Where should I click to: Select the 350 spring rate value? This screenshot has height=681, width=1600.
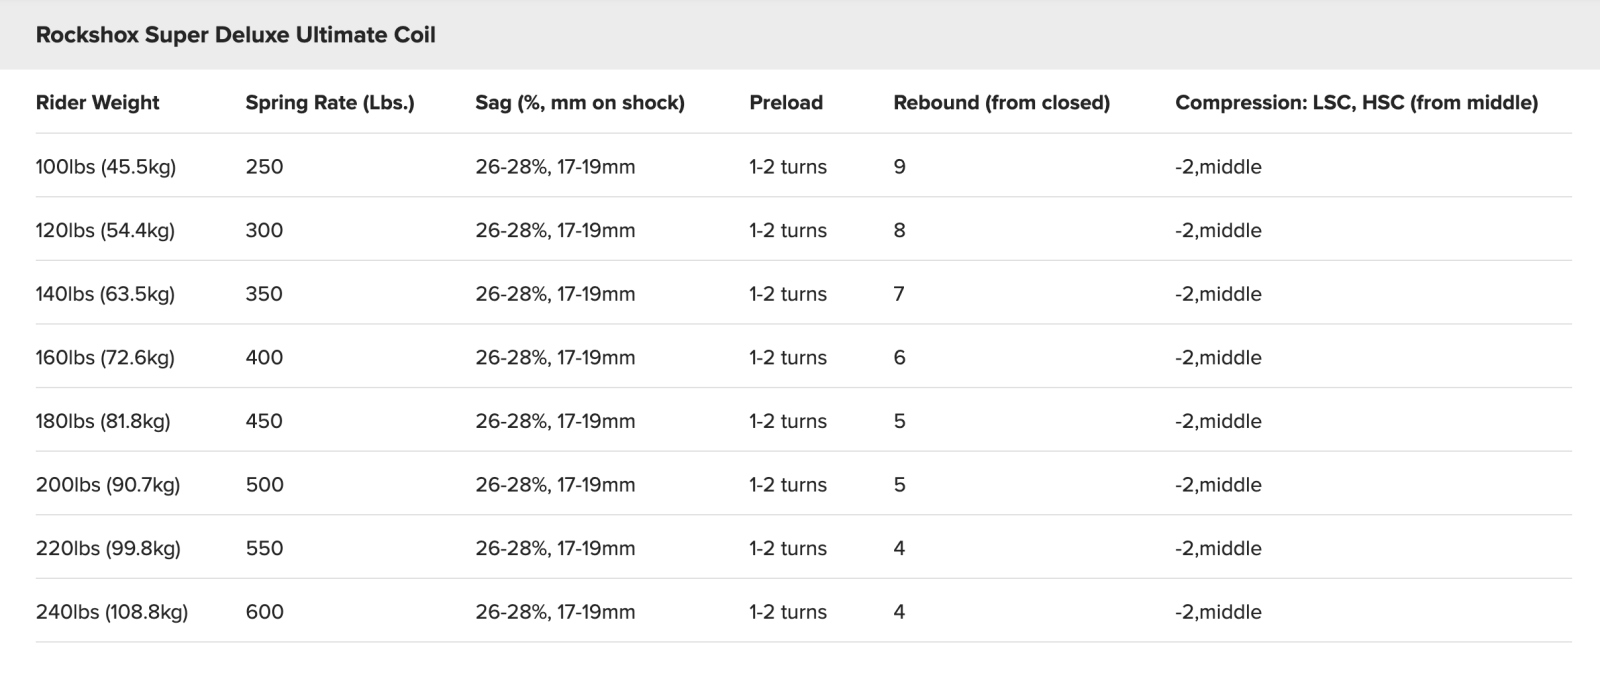[x=264, y=294]
